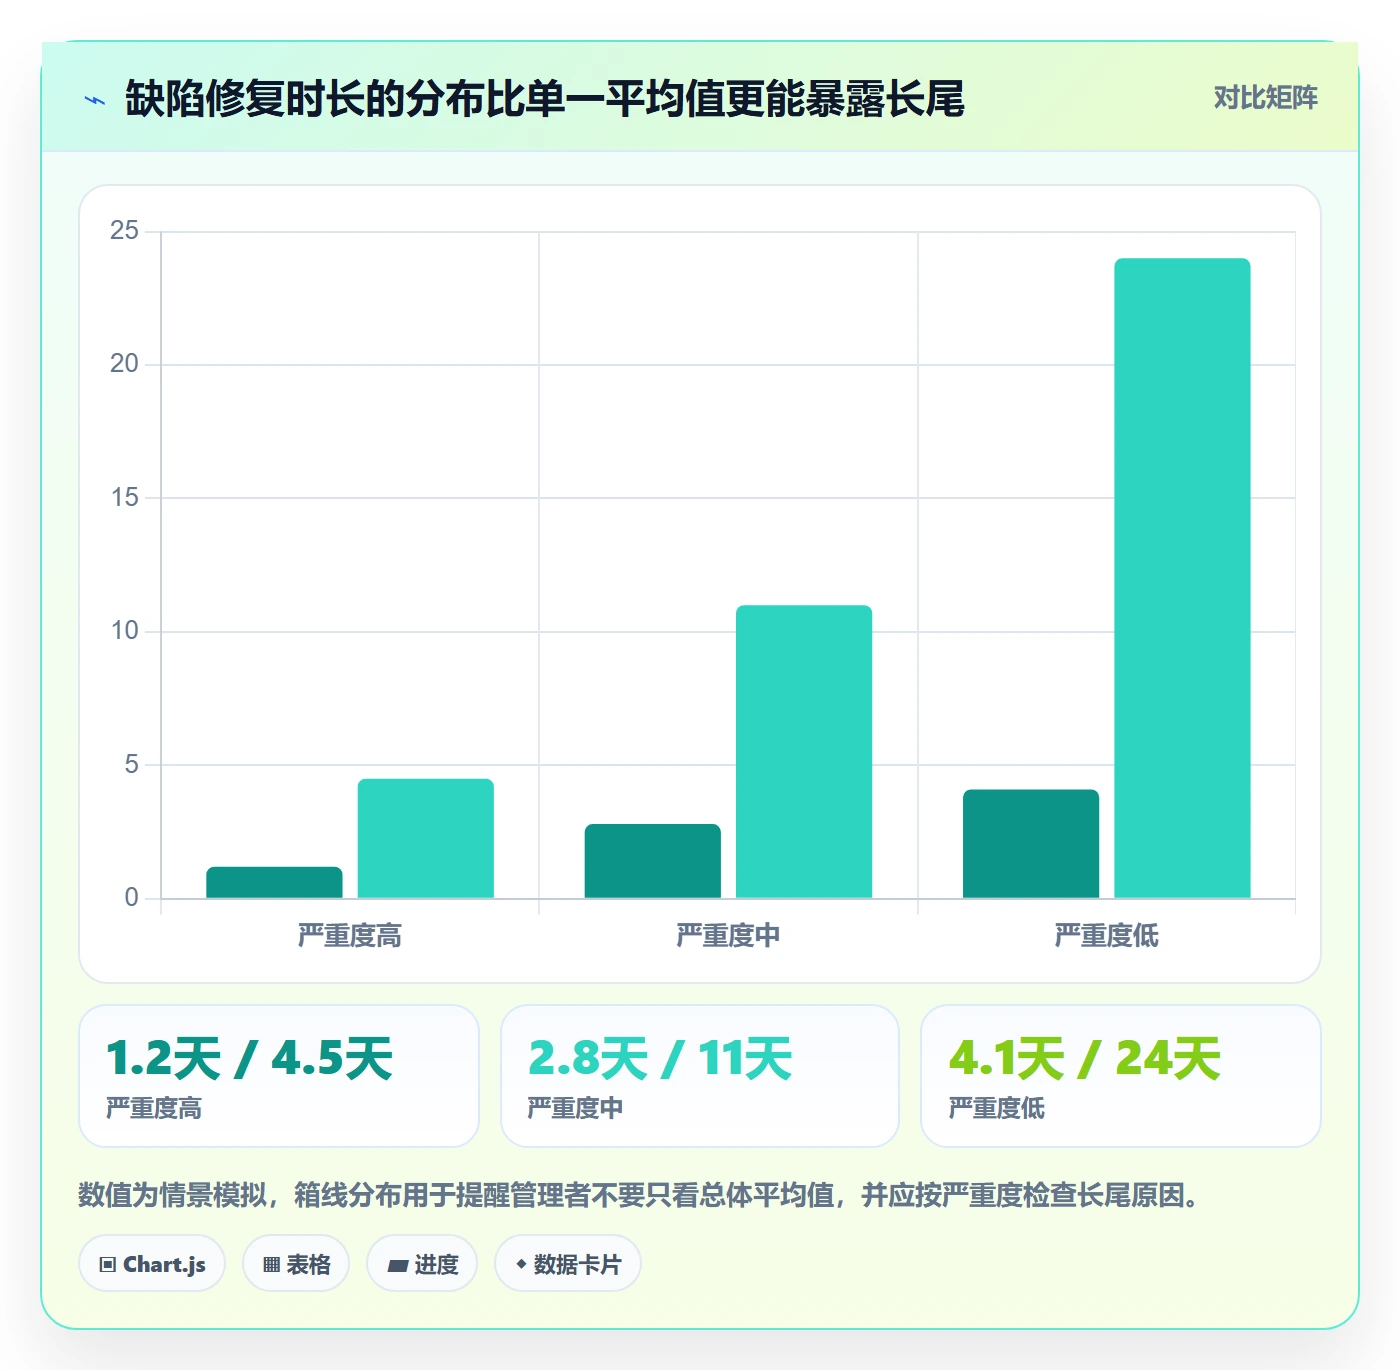Click the diamond icon in the 数据卡片 chip

point(521,1264)
